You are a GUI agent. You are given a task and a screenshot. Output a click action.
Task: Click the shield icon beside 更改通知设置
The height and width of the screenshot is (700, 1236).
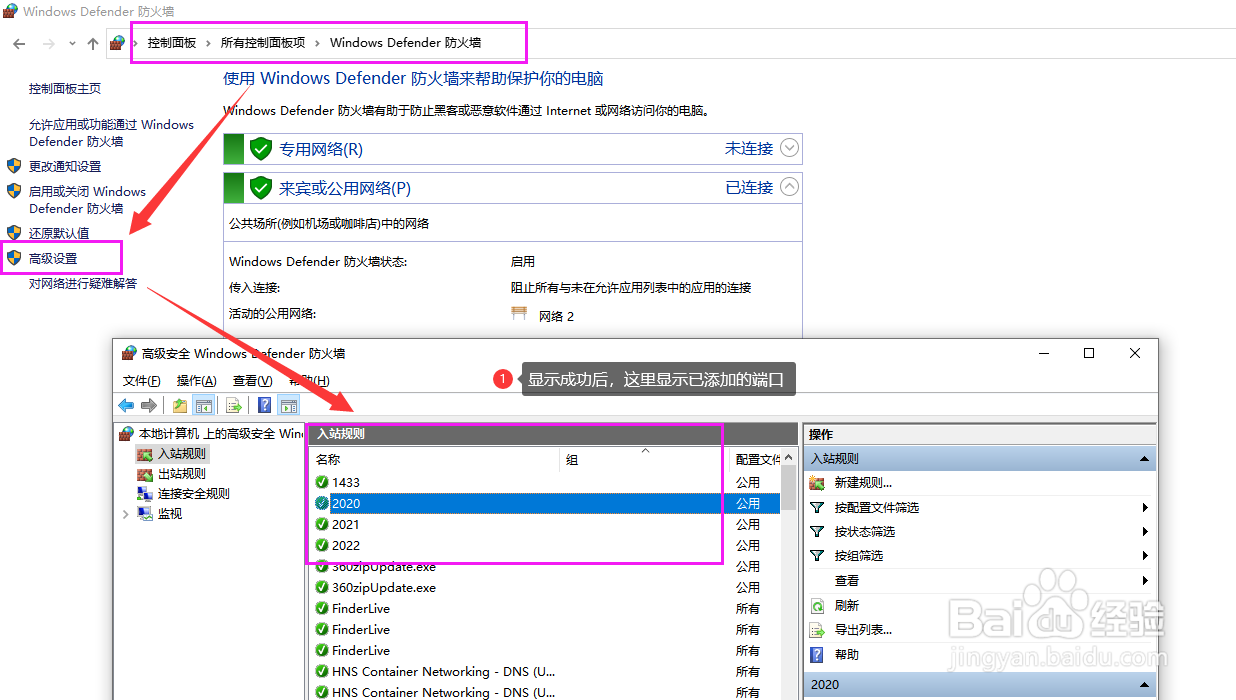coord(14,166)
